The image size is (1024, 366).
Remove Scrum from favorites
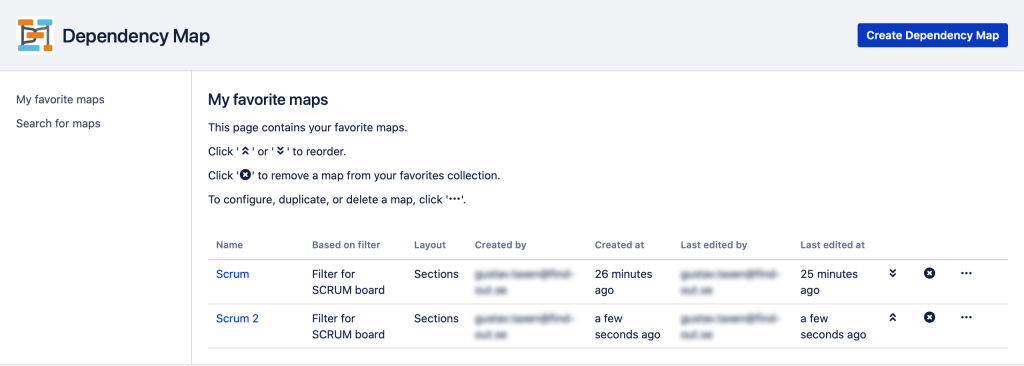(929, 273)
